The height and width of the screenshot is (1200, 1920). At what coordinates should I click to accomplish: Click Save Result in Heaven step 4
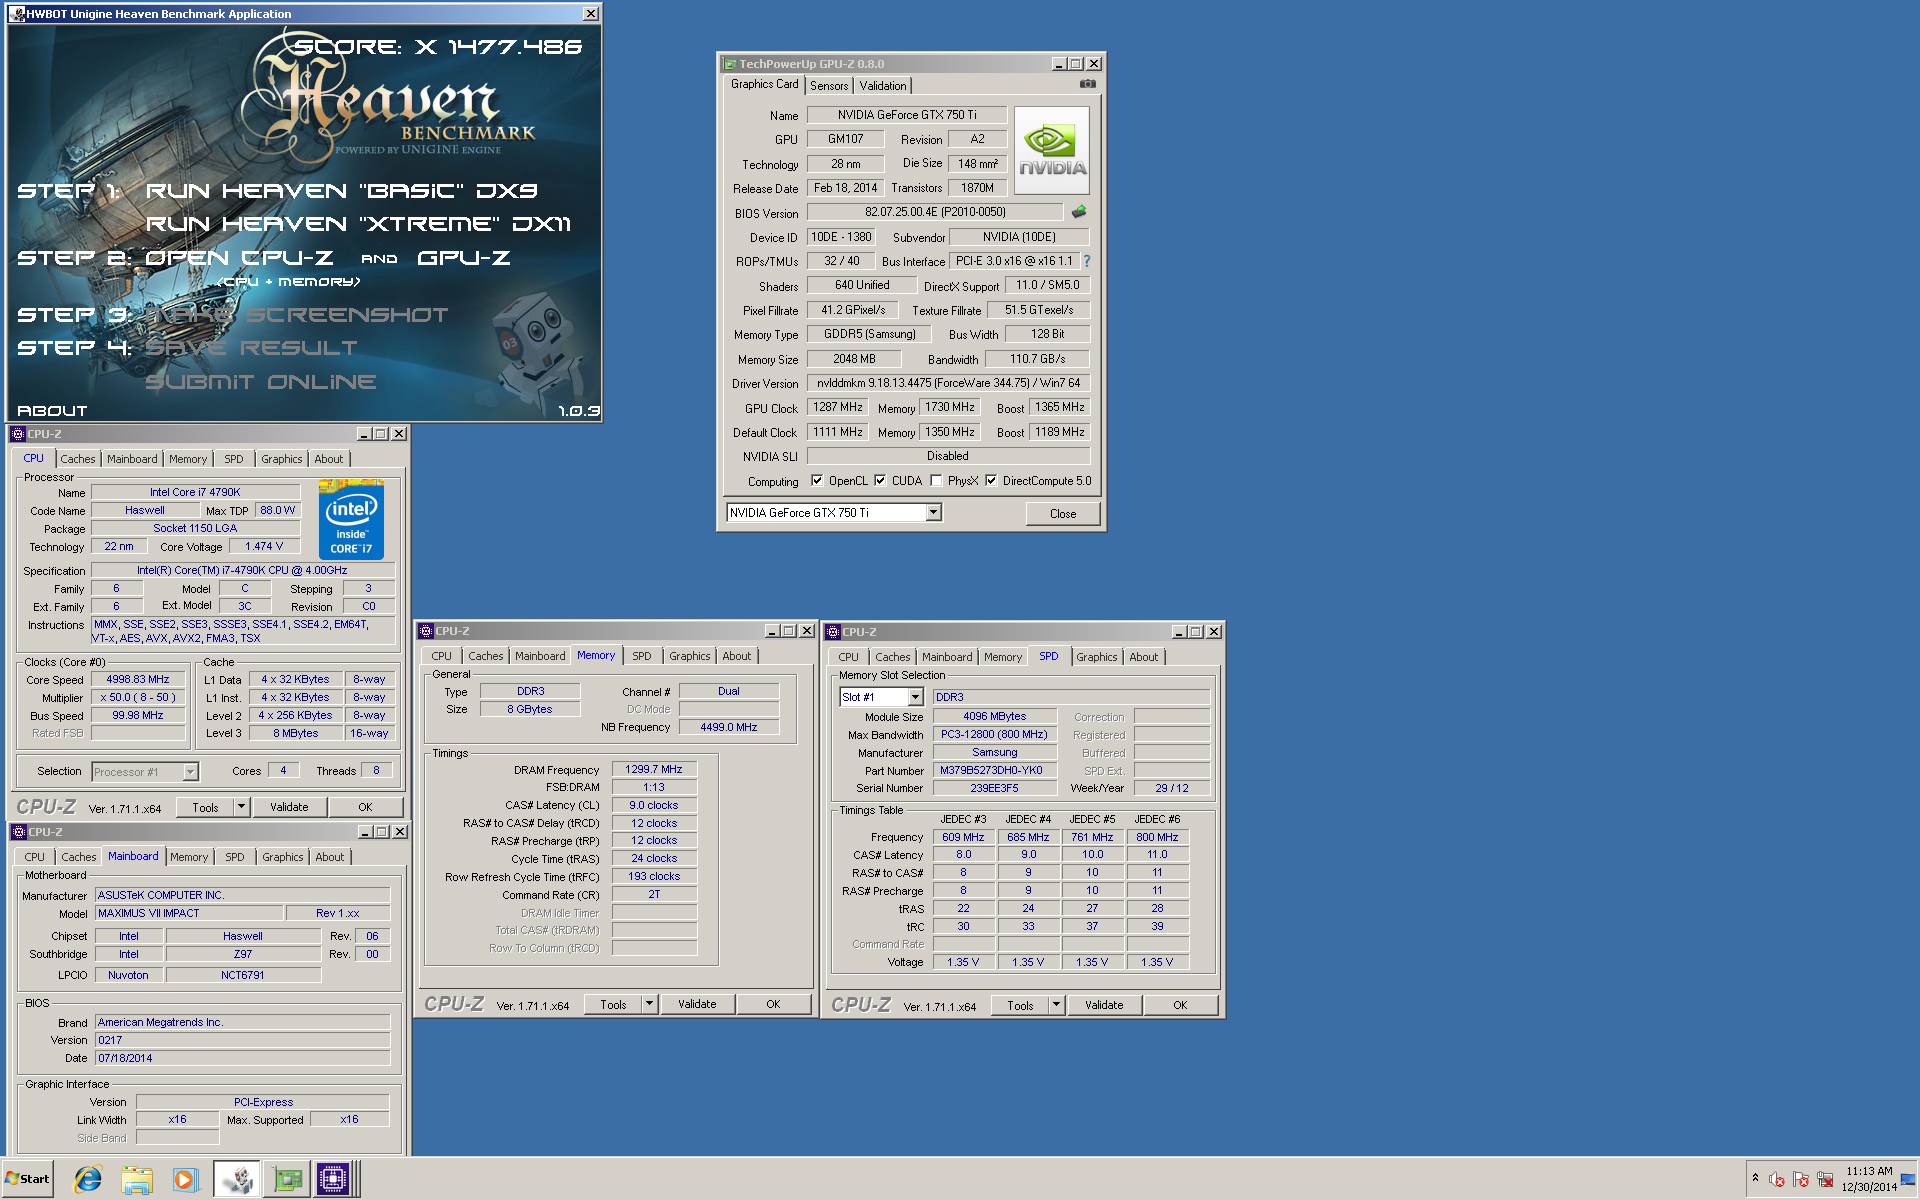point(251,348)
